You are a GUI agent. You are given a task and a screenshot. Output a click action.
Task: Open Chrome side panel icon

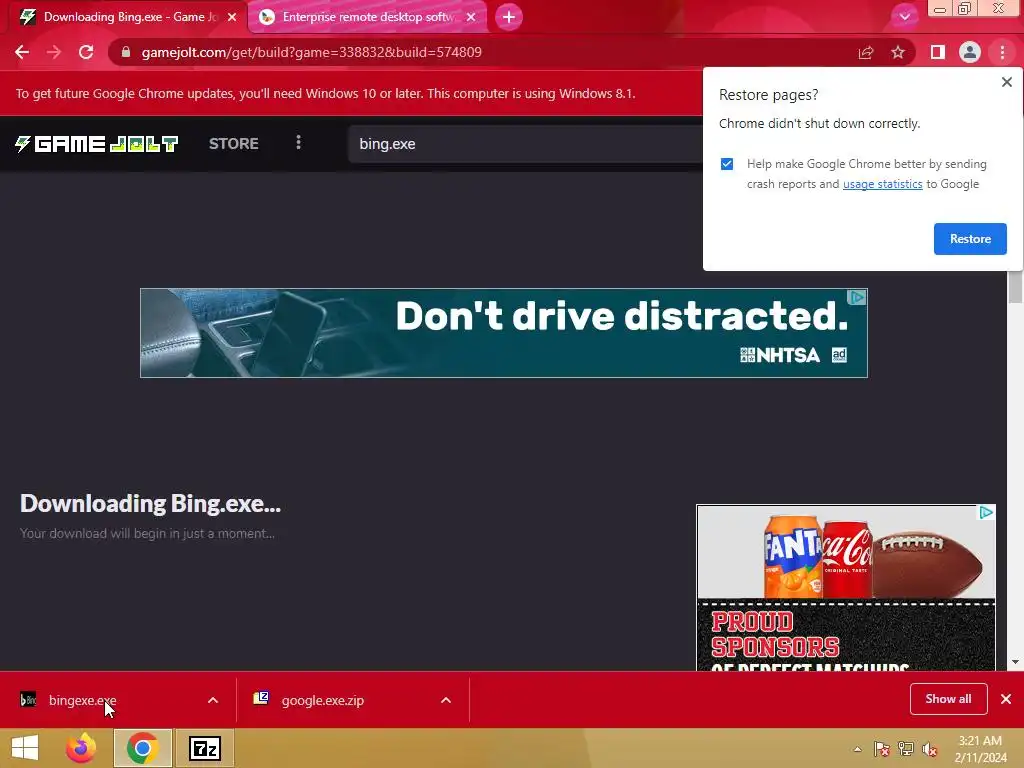[938, 52]
